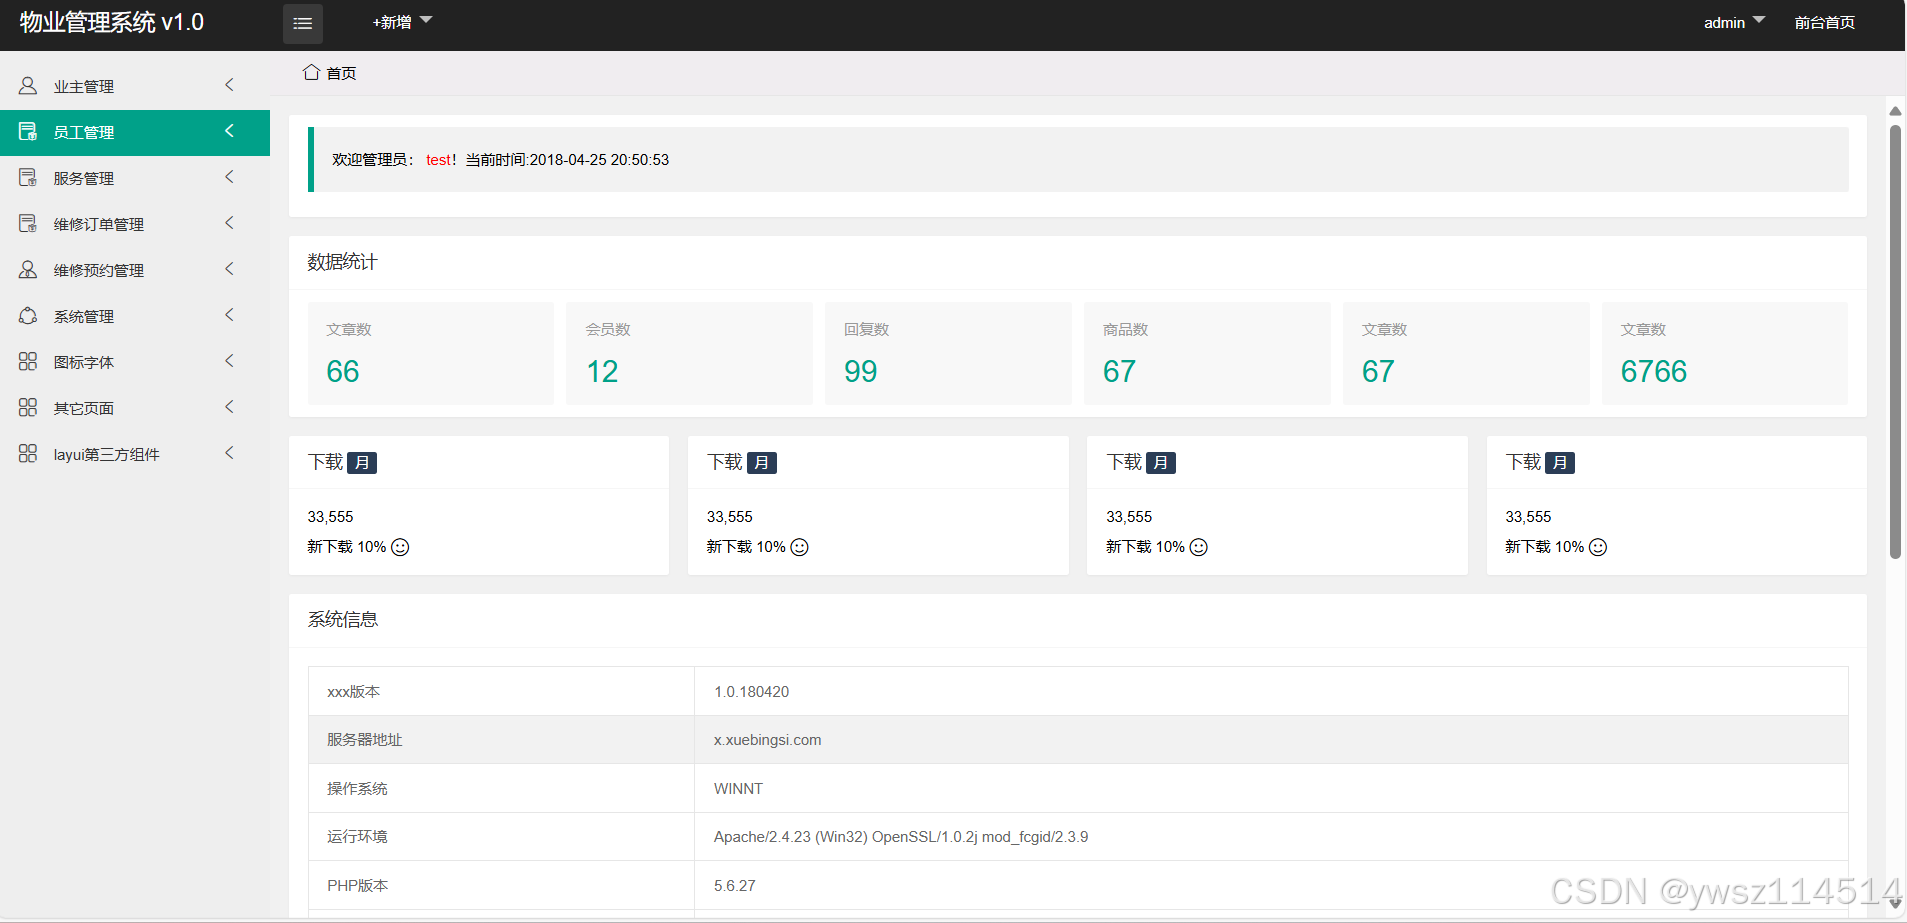Click the 图标字体 grid icon
This screenshot has width=1907, height=923.
click(28, 362)
